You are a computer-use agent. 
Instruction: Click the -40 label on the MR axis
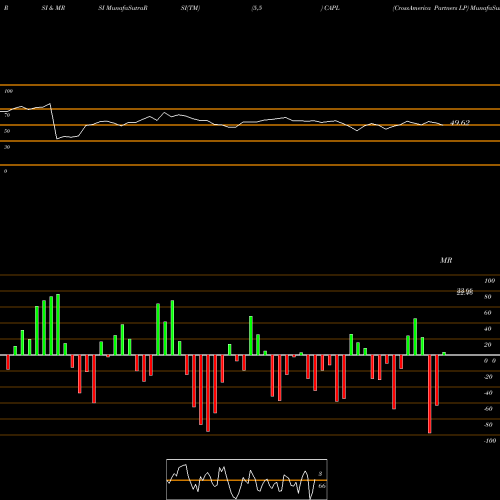pos(488,393)
